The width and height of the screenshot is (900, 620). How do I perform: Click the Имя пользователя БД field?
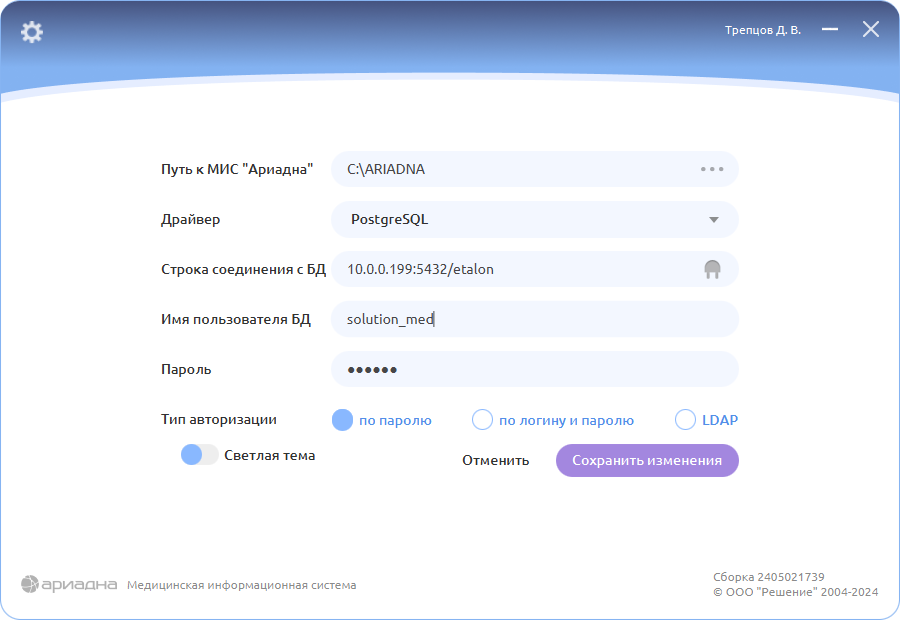534,319
